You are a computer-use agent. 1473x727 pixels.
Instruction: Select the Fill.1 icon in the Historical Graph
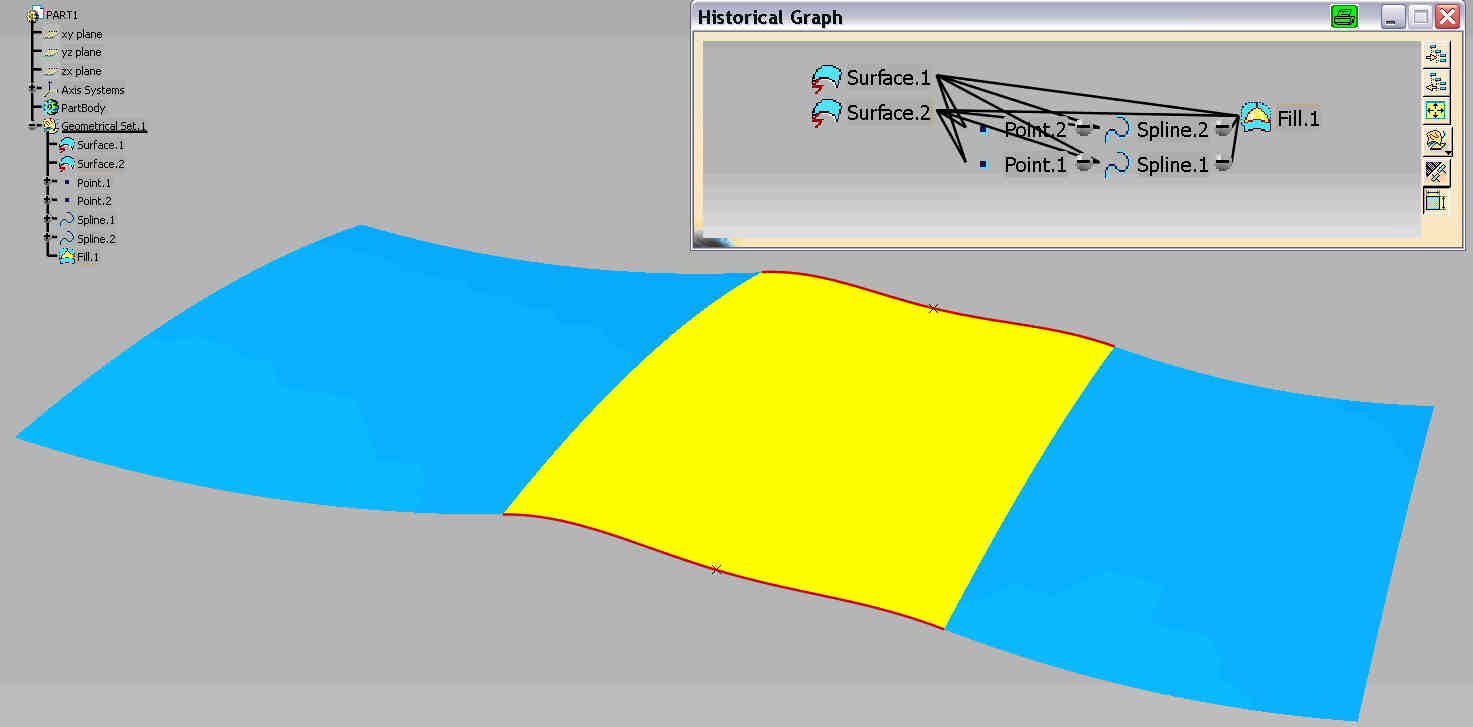point(1256,117)
